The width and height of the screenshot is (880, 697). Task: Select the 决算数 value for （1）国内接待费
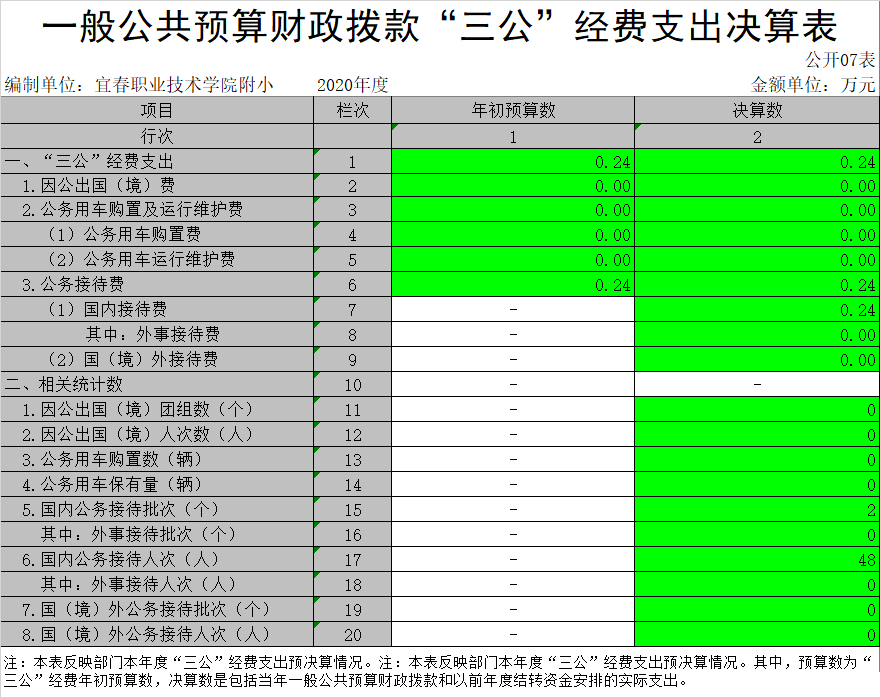click(757, 310)
